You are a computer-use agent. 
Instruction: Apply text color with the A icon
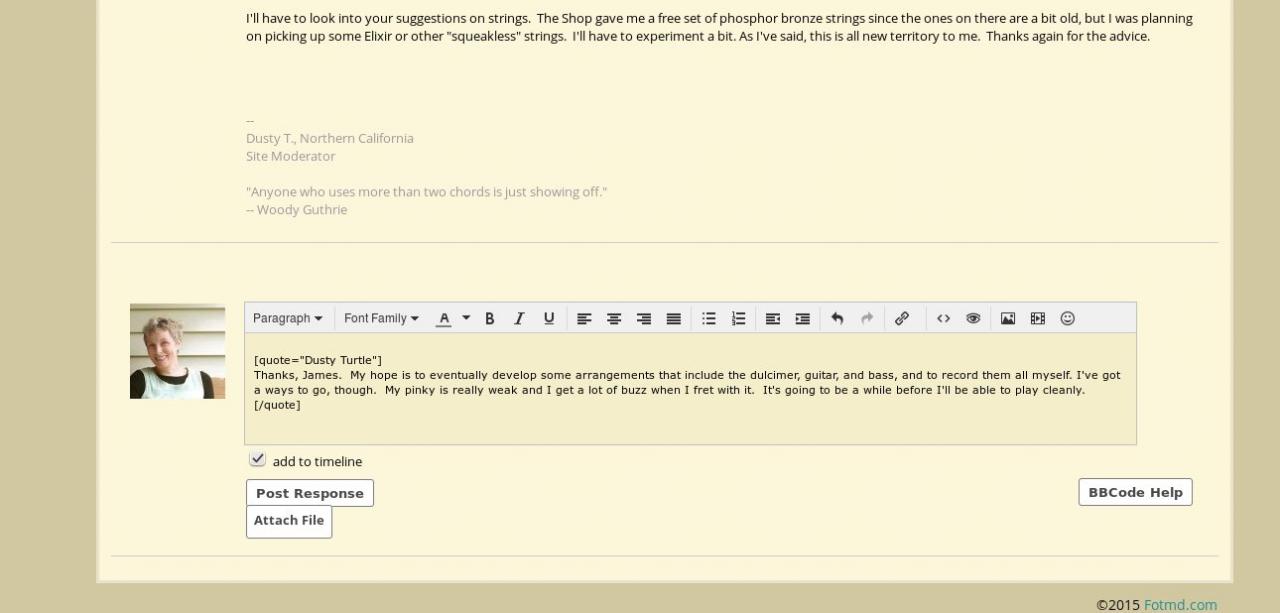[x=444, y=318]
